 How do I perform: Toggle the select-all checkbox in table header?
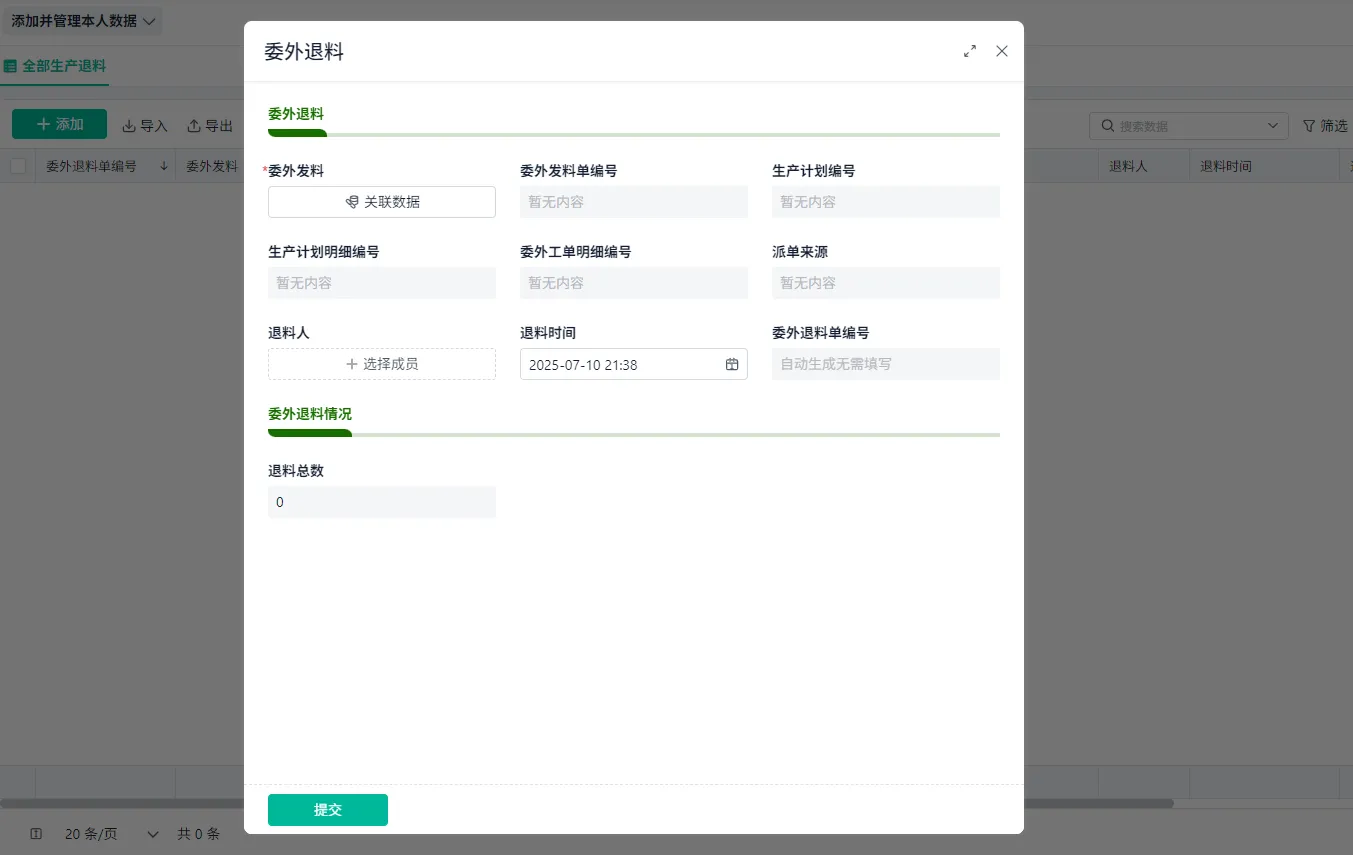(x=18, y=166)
